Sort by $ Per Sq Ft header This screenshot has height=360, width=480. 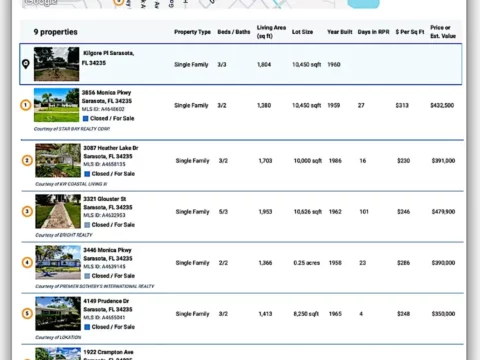410,32
